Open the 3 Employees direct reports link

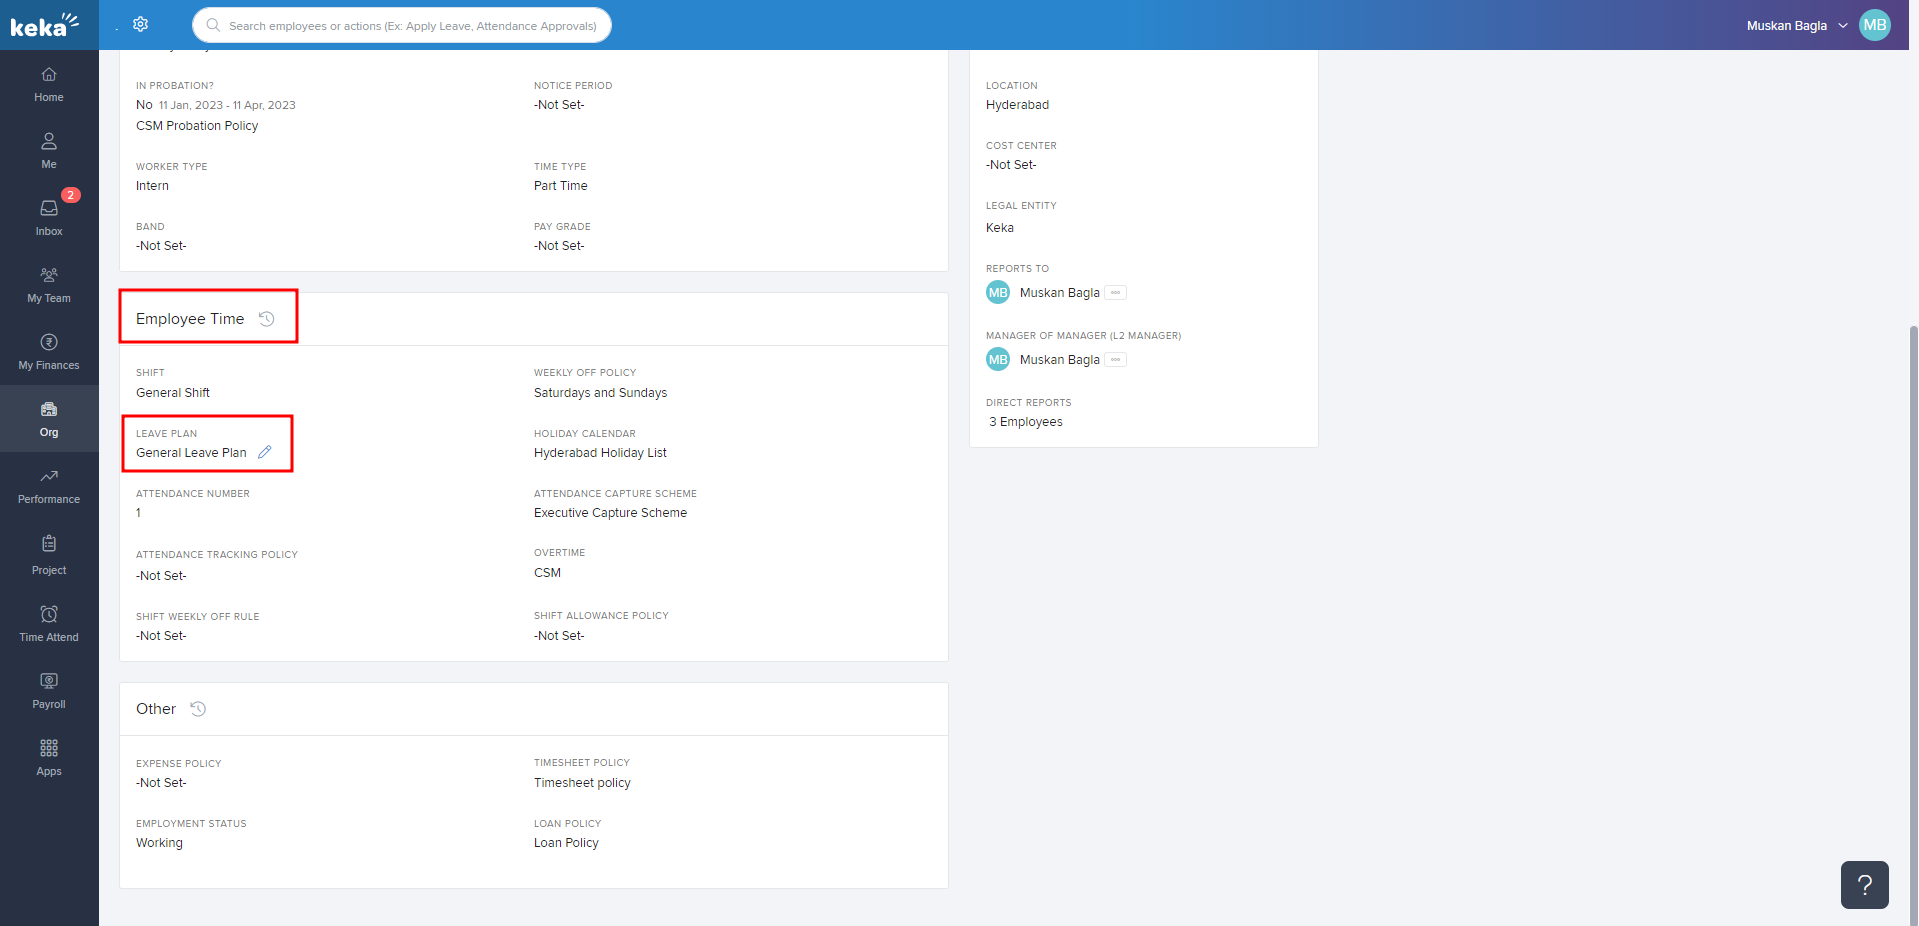tap(1026, 422)
